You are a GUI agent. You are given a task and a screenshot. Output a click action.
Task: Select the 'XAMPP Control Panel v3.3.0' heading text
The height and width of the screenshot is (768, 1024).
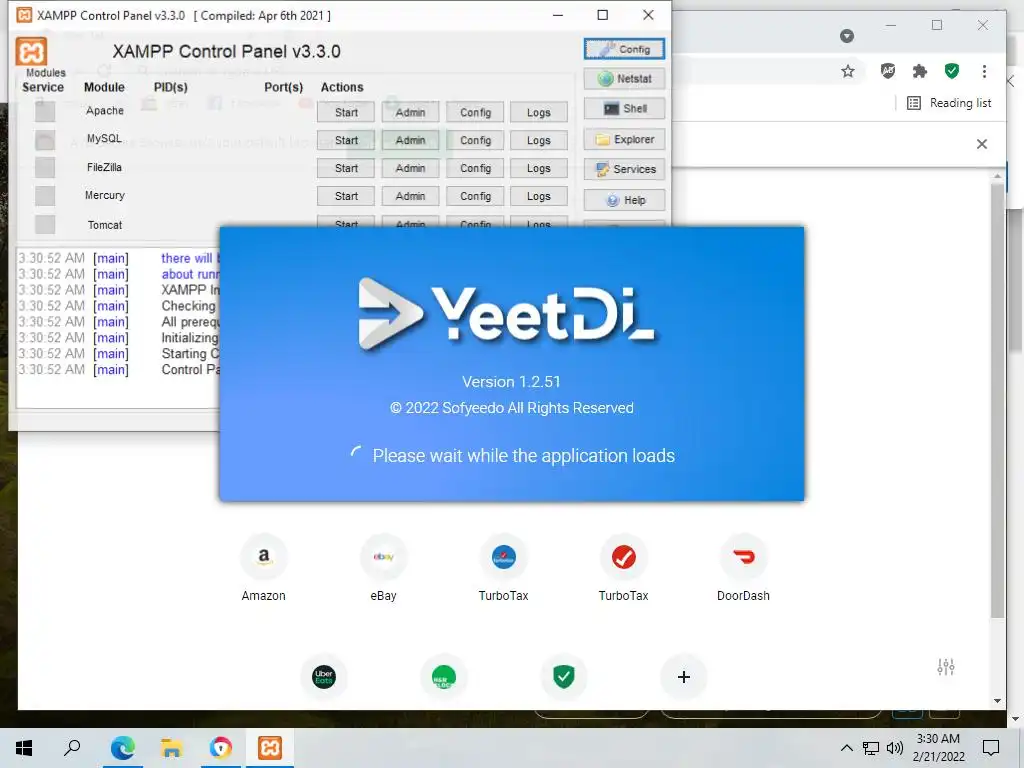point(227,52)
